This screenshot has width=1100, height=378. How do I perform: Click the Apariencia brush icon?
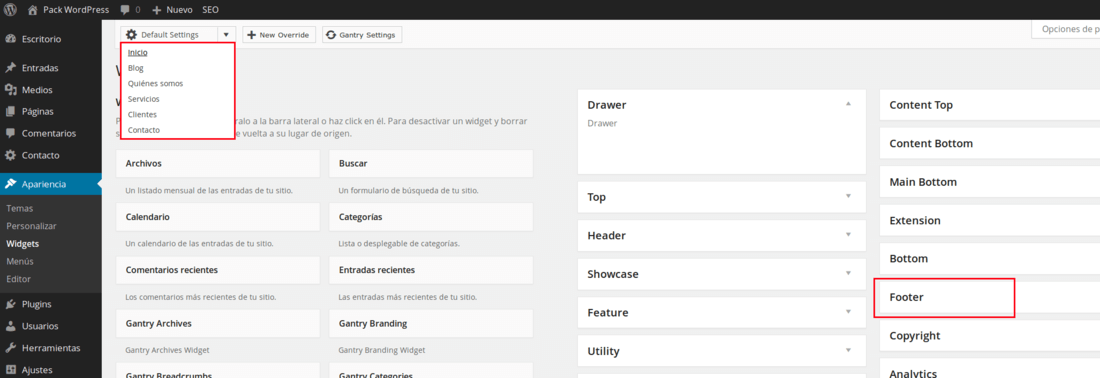pyautogui.click(x=11, y=184)
